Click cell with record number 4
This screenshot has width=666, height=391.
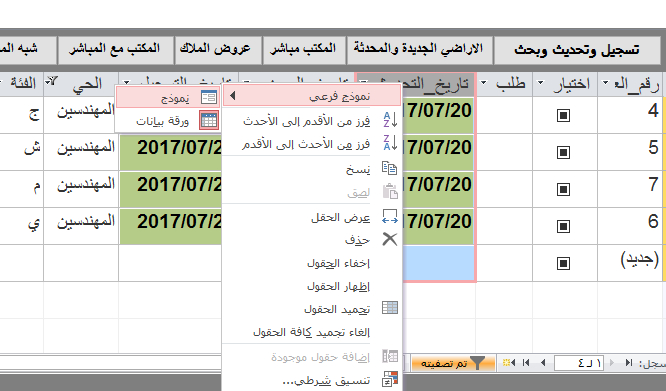(629, 115)
